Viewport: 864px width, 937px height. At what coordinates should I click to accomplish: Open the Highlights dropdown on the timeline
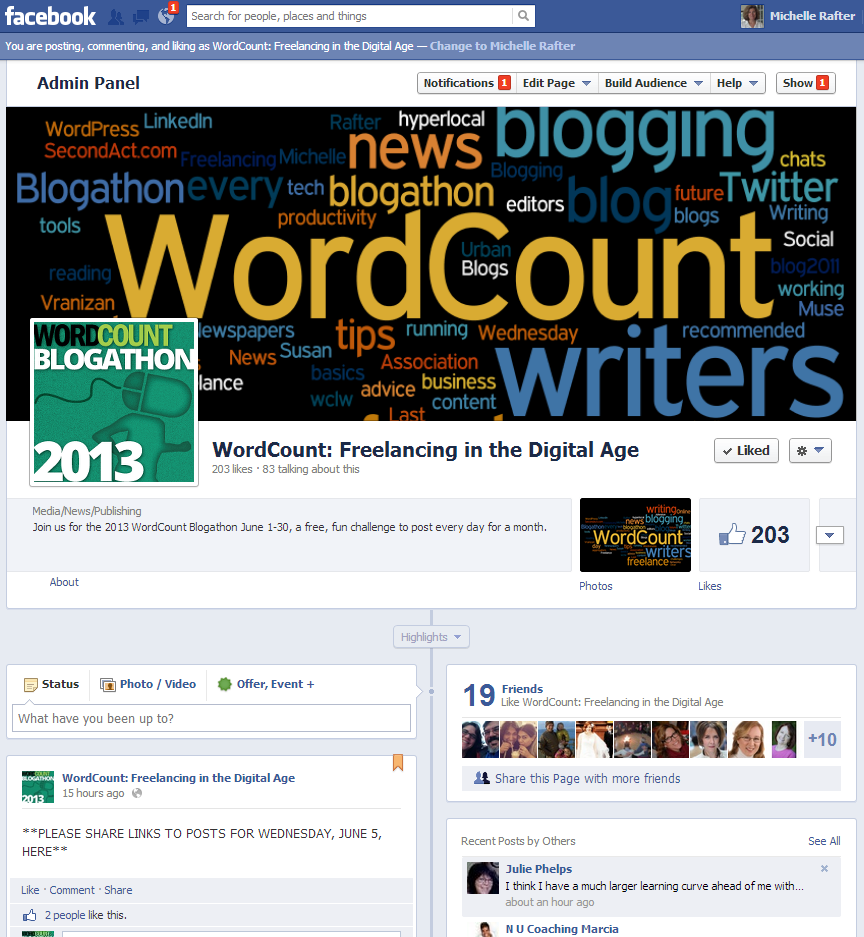[x=431, y=637]
